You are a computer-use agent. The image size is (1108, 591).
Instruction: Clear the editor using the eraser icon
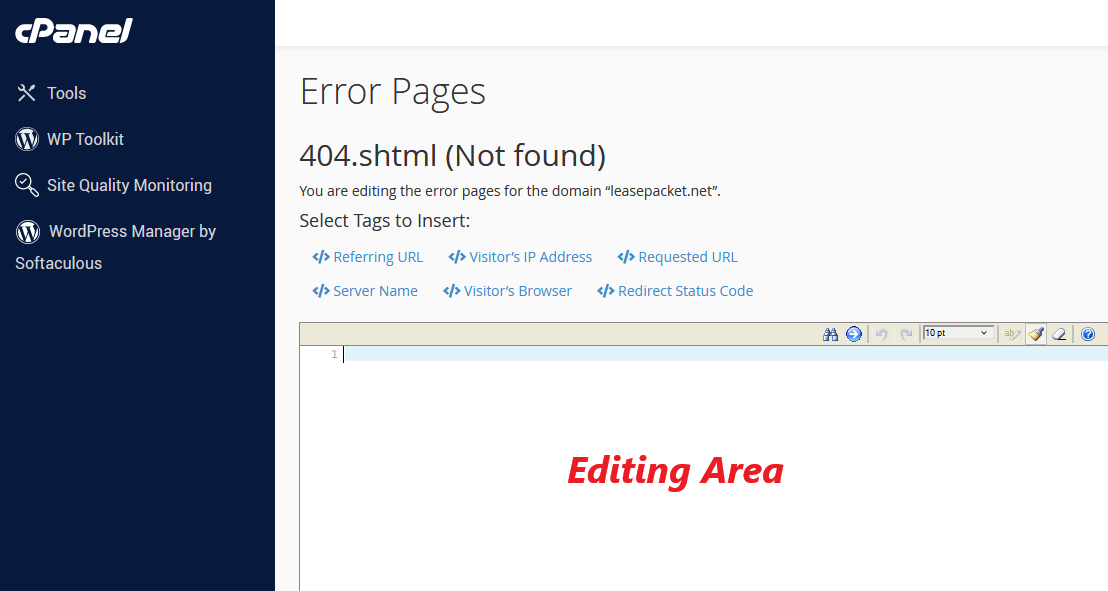tap(1060, 334)
